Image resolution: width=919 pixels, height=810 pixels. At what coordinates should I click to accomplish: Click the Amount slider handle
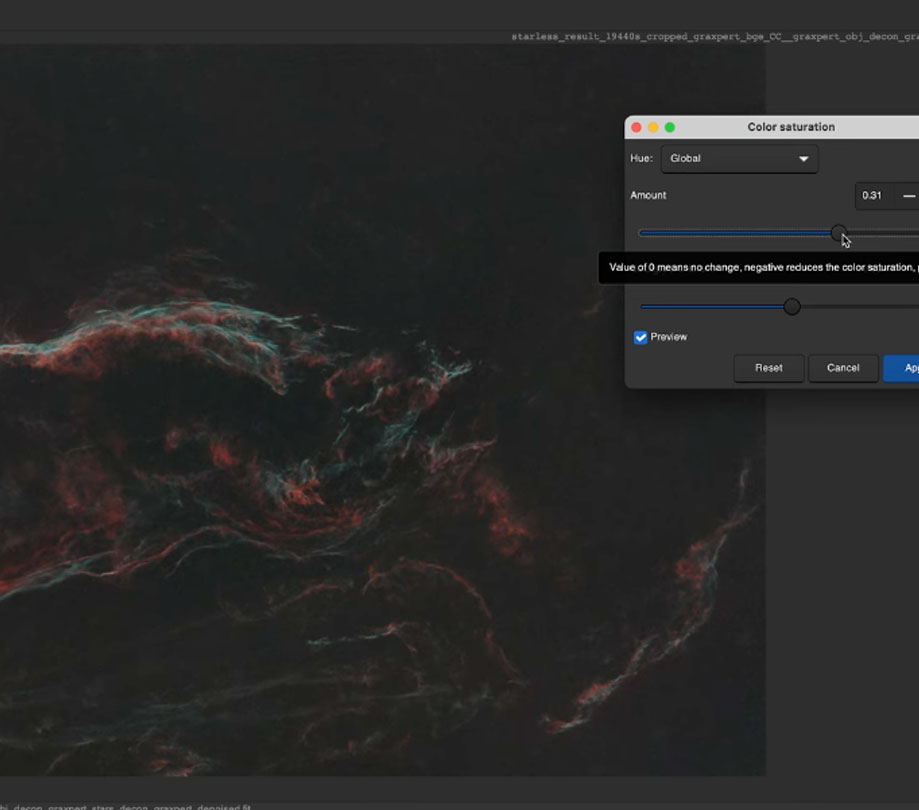839,233
